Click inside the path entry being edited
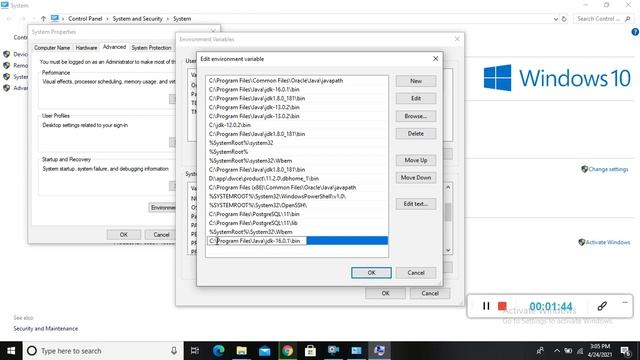 257,241
